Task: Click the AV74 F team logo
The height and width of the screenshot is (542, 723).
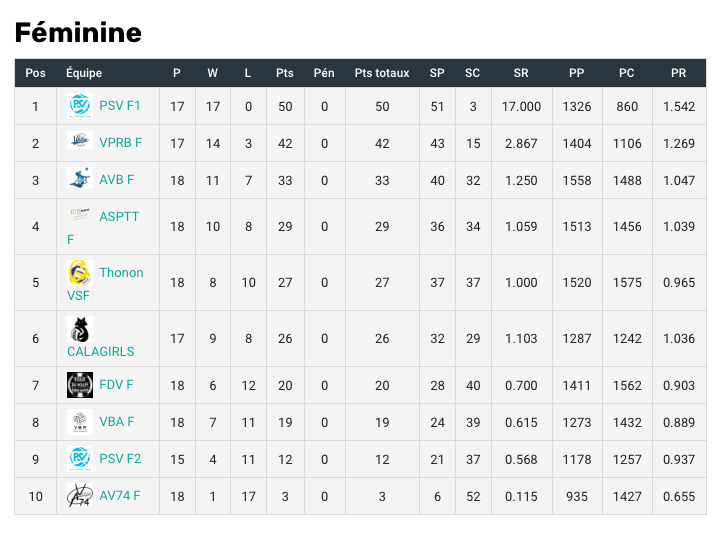Action: tap(80, 495)
